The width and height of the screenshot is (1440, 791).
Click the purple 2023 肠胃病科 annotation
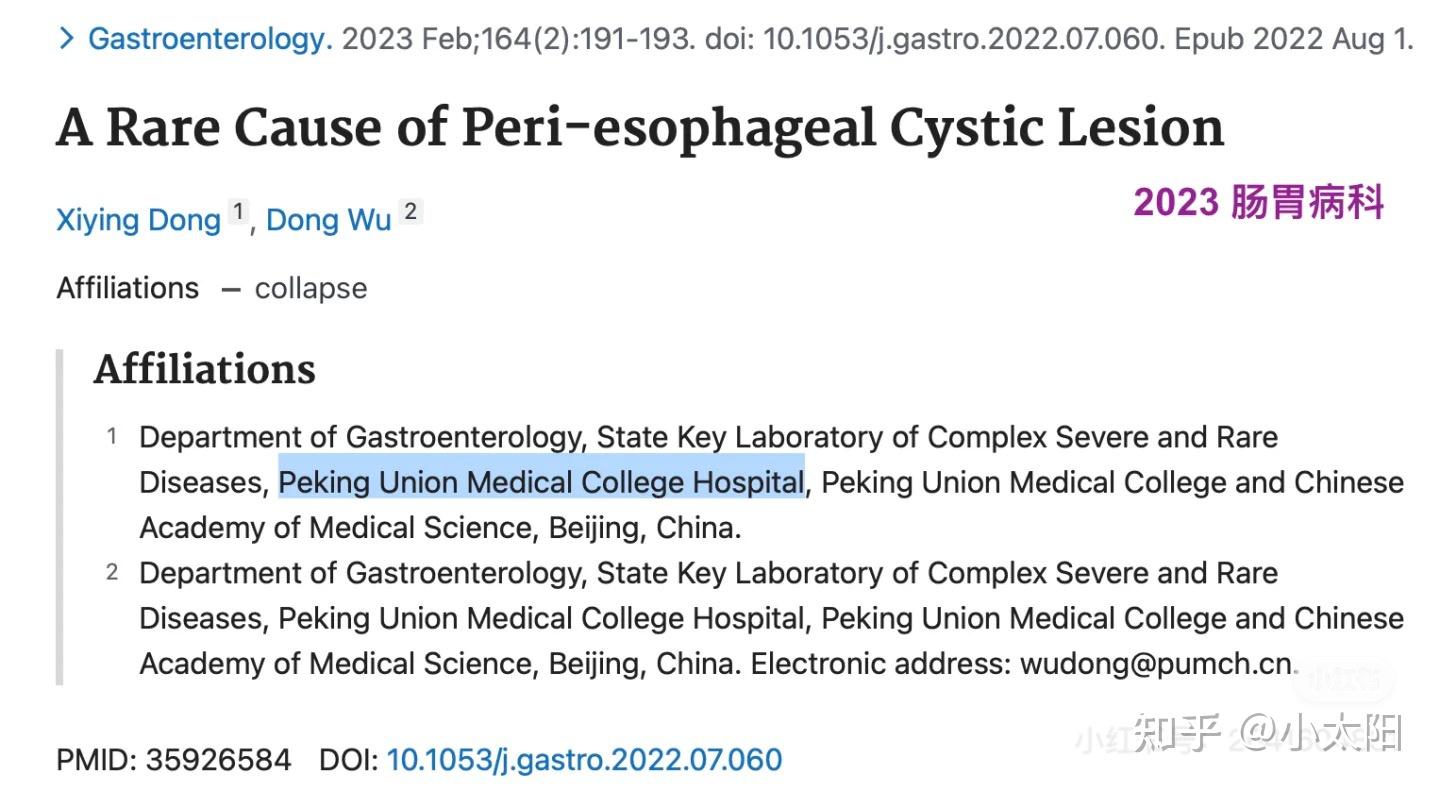coord(1258,203)
